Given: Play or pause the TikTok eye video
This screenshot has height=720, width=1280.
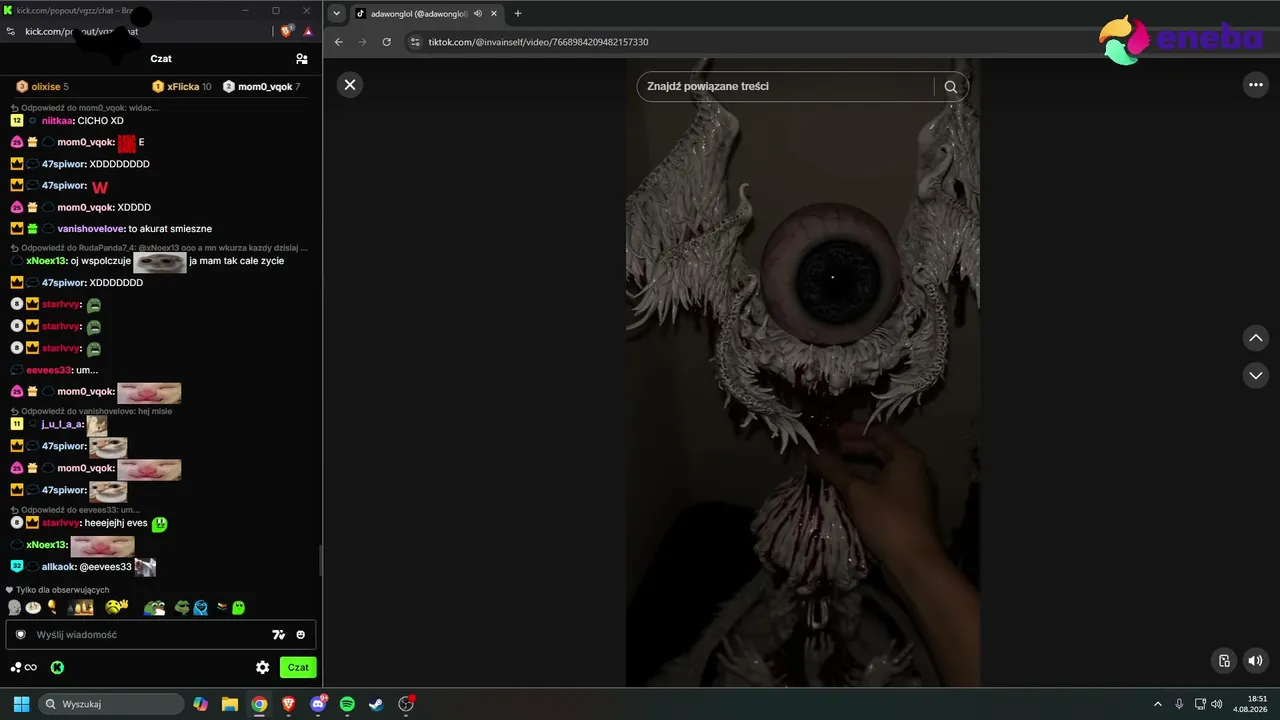Looking at the screenshot, I should (802, 372).
